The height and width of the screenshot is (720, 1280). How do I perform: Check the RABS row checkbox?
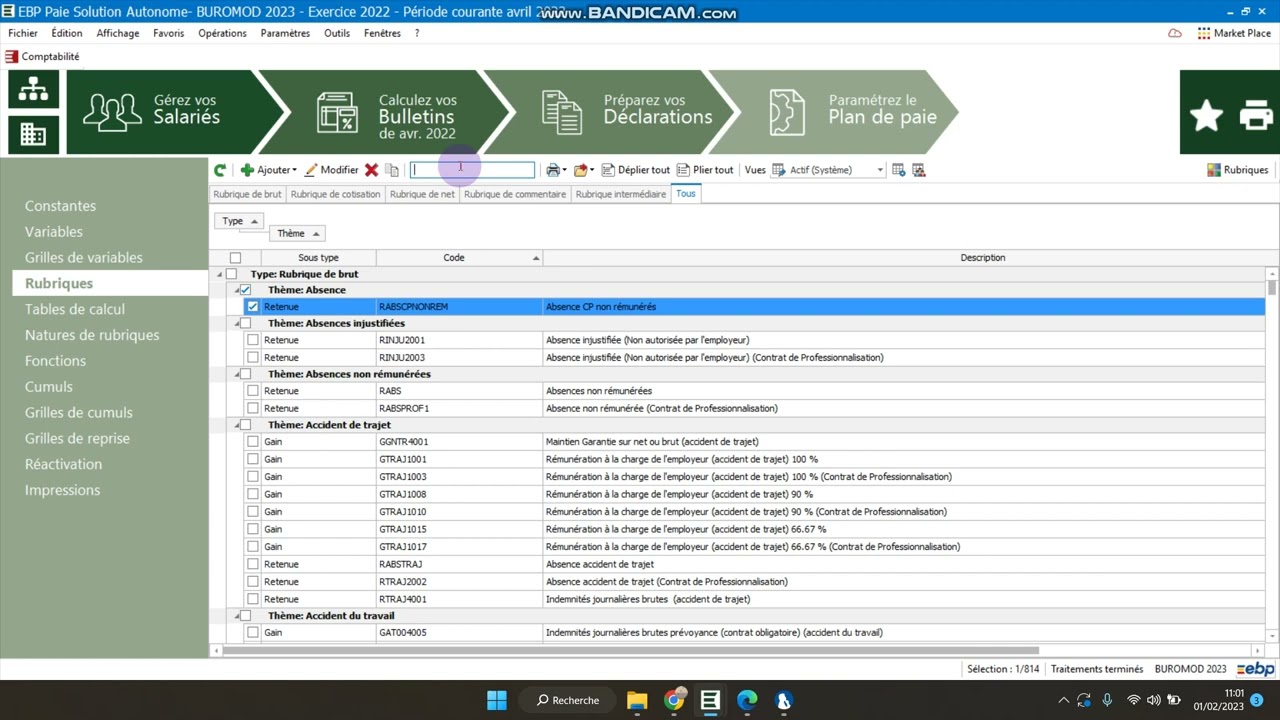tap(252, 391)
